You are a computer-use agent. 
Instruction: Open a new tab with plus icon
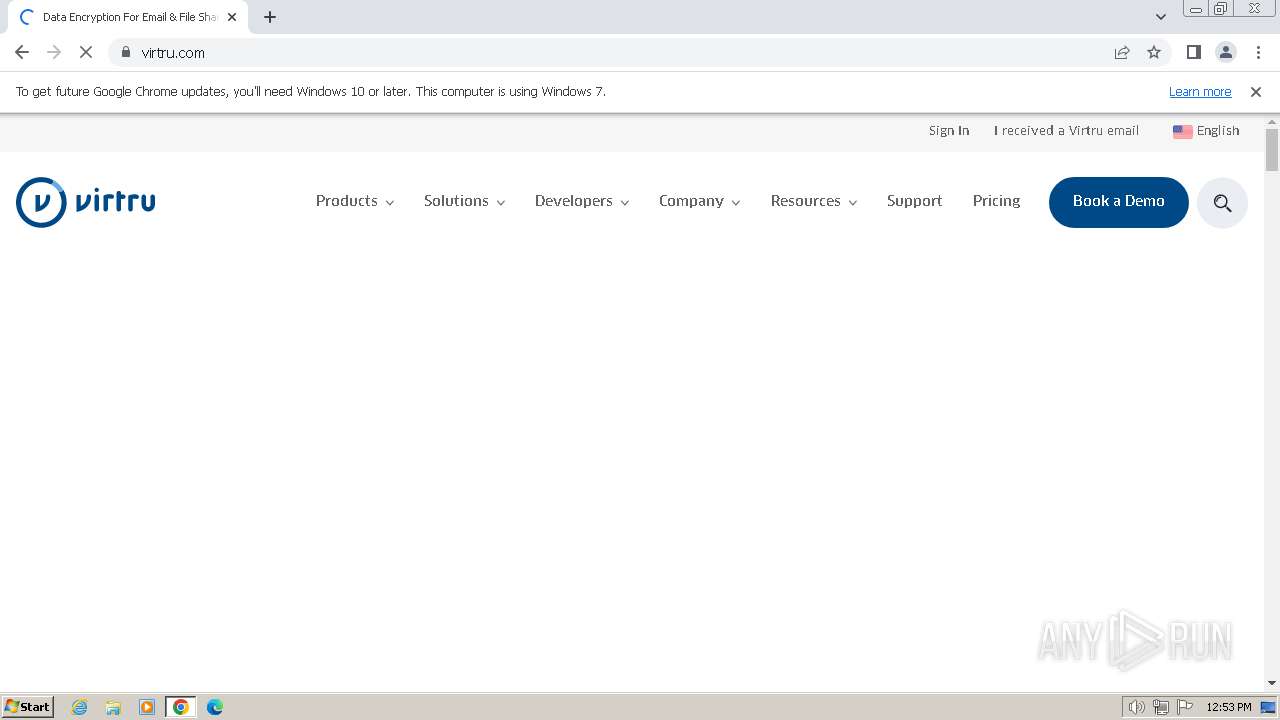coord(270,17)
